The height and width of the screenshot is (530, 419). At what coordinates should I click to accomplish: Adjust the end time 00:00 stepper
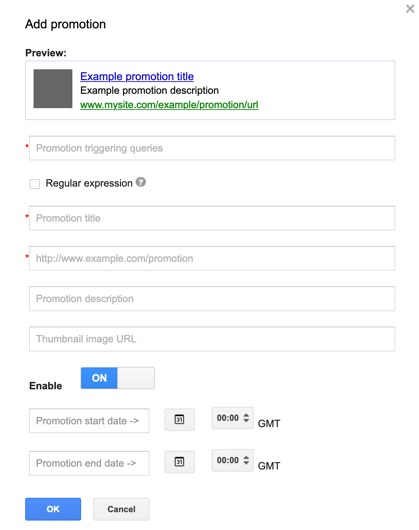click(x=246, y=460)
